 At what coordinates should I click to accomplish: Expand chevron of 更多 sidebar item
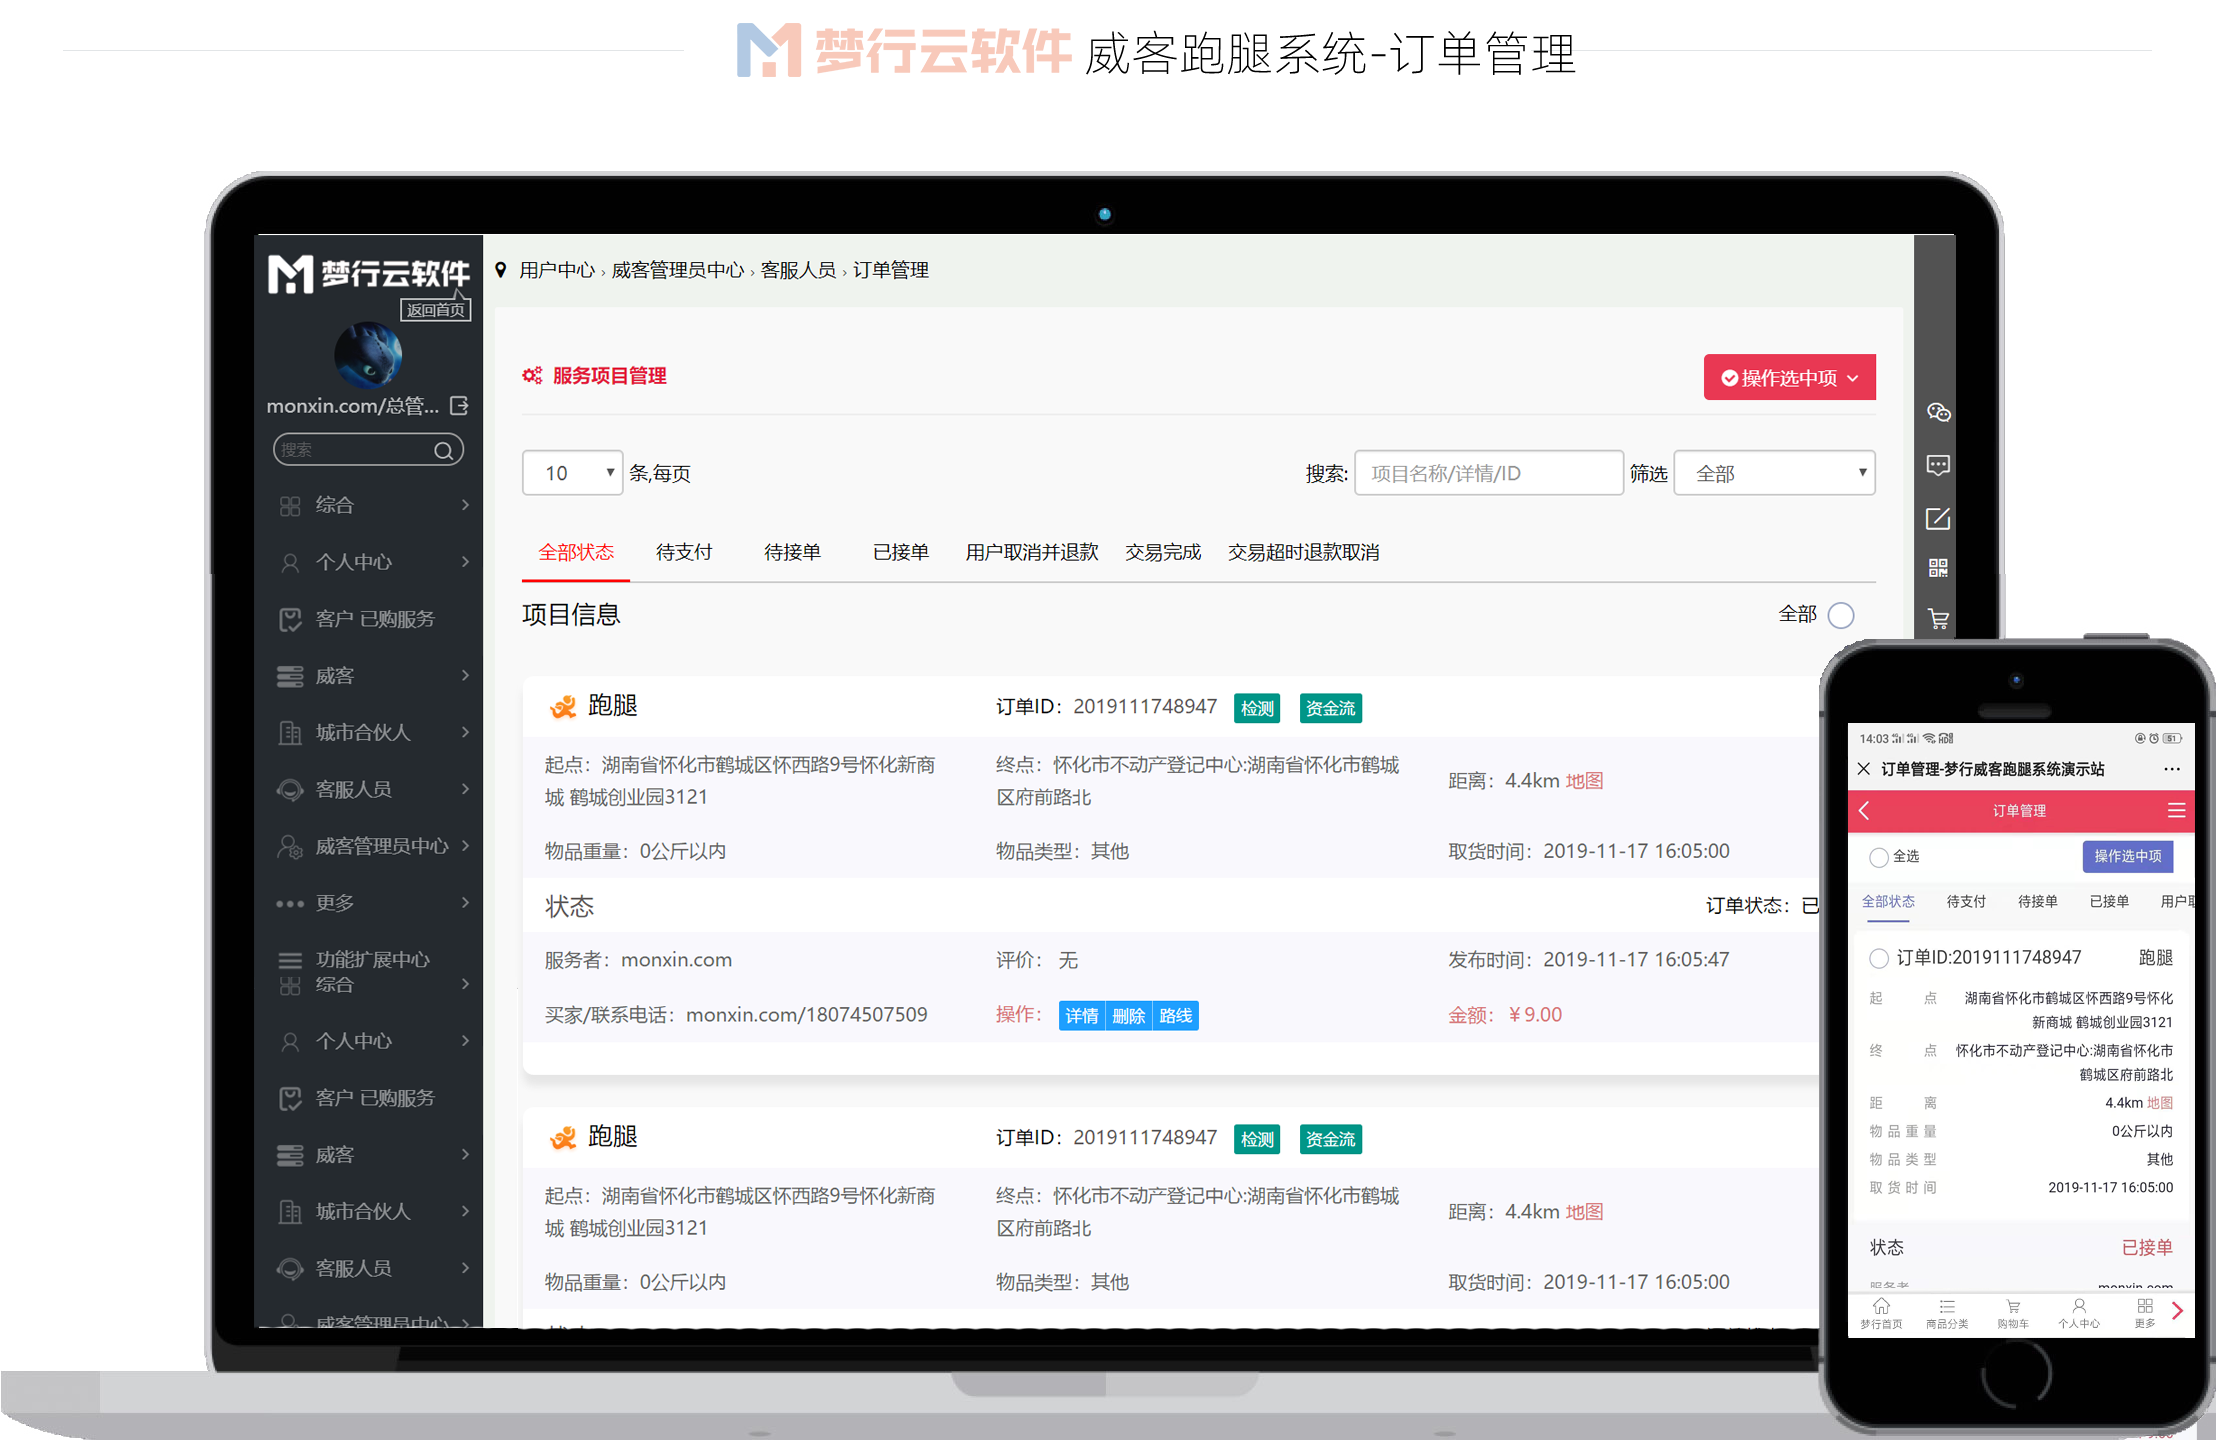click(465, 902)
